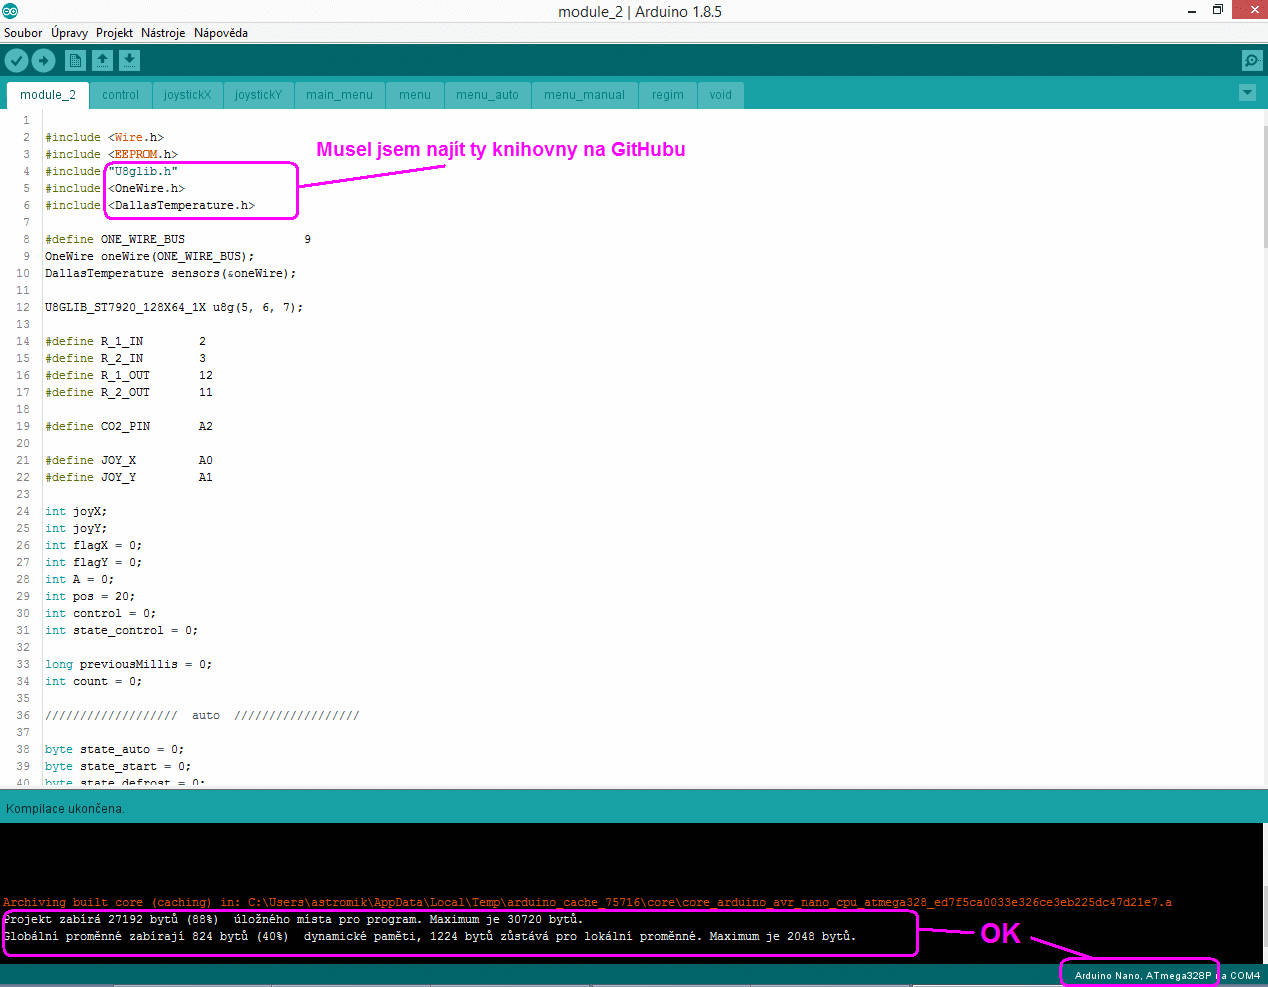
Task: Switch to the control tab
Action: click(120, 95)
